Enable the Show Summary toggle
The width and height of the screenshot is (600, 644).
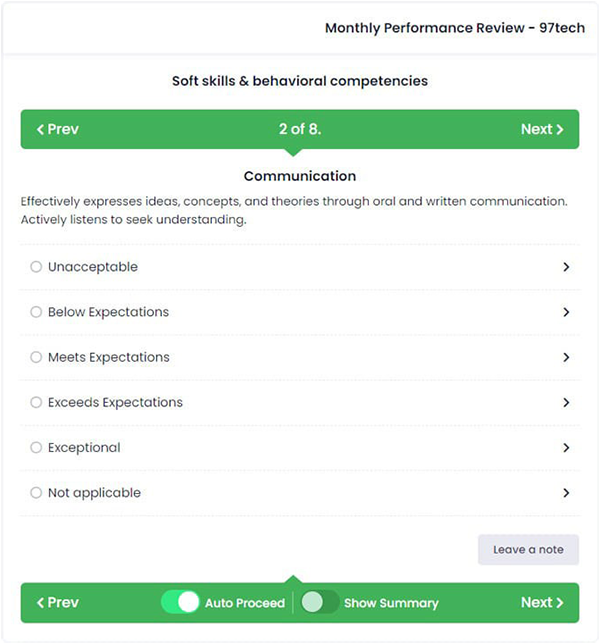pos(319,603)
